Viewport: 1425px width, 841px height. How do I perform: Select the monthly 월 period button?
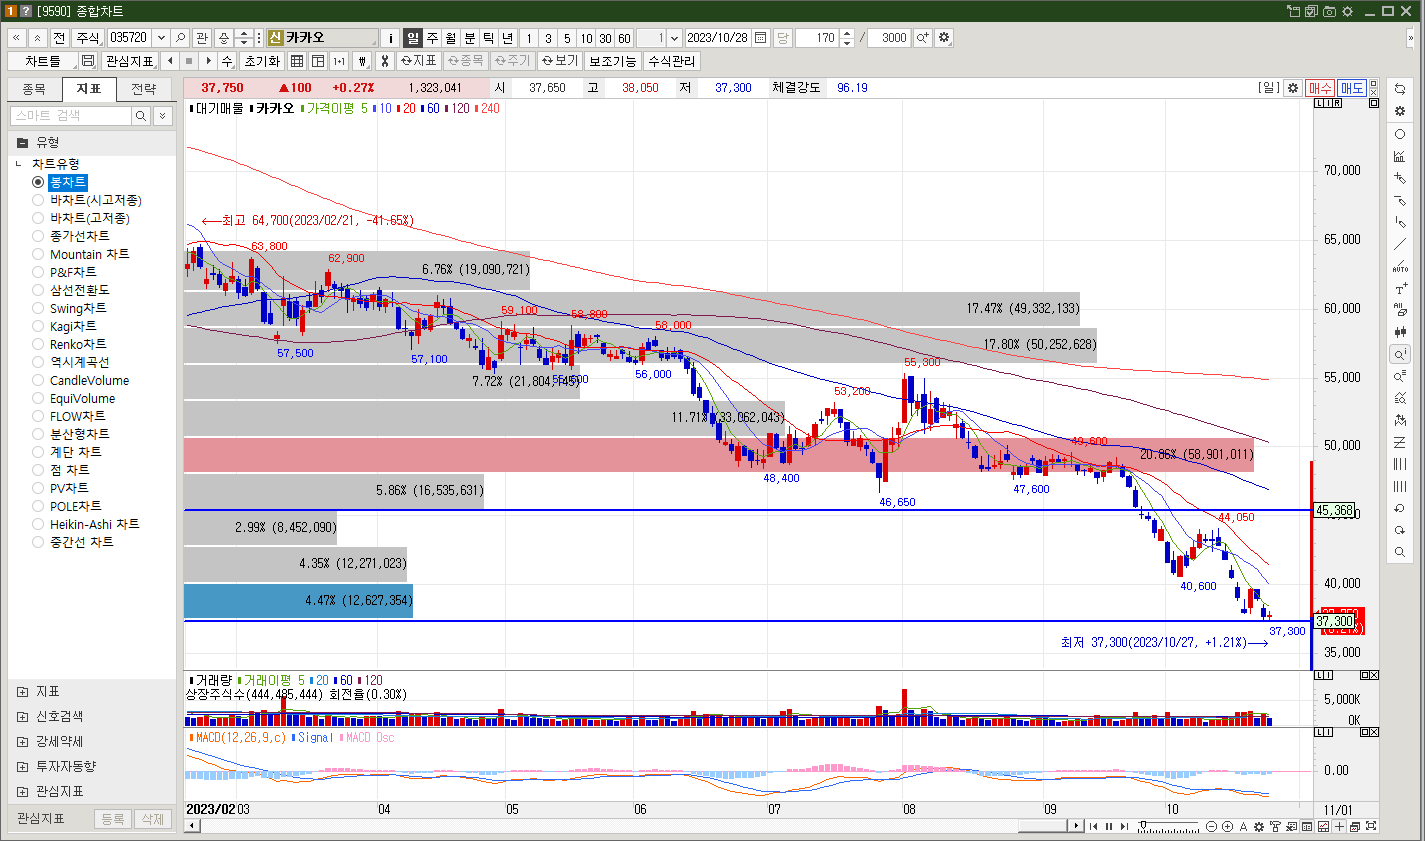(x=451, y=38)
